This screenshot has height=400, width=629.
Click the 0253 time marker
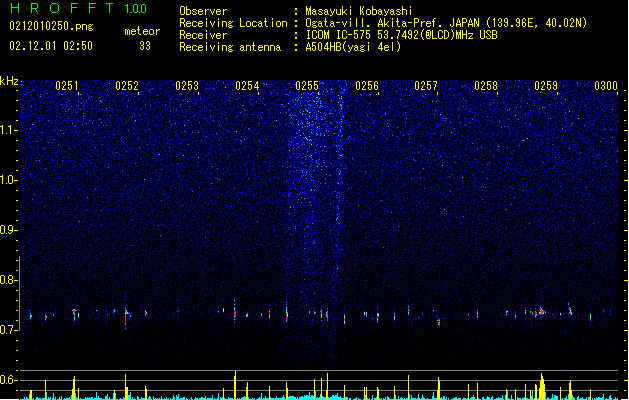click(x=187, y=85)
